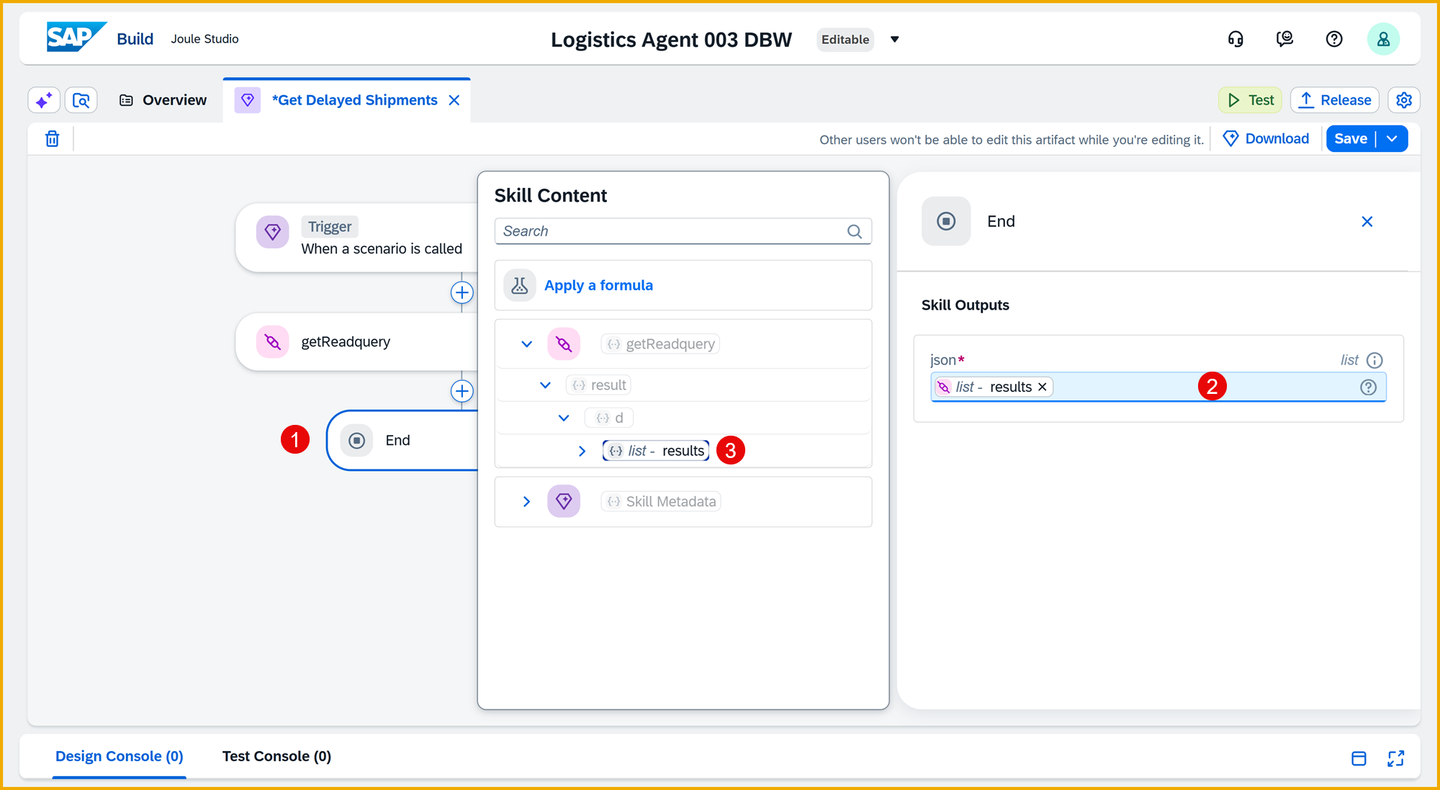This screenshot has width=1440, height=790.
Task: Close the Get Delayed Shipments tab
Action: (454, 100)
